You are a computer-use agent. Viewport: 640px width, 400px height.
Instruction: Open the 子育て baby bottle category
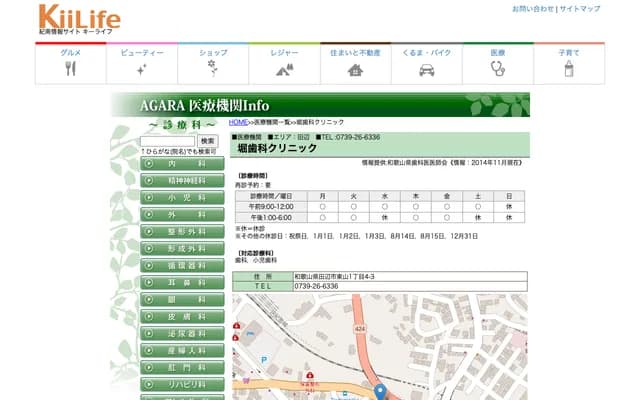click(x=569, y=63)
